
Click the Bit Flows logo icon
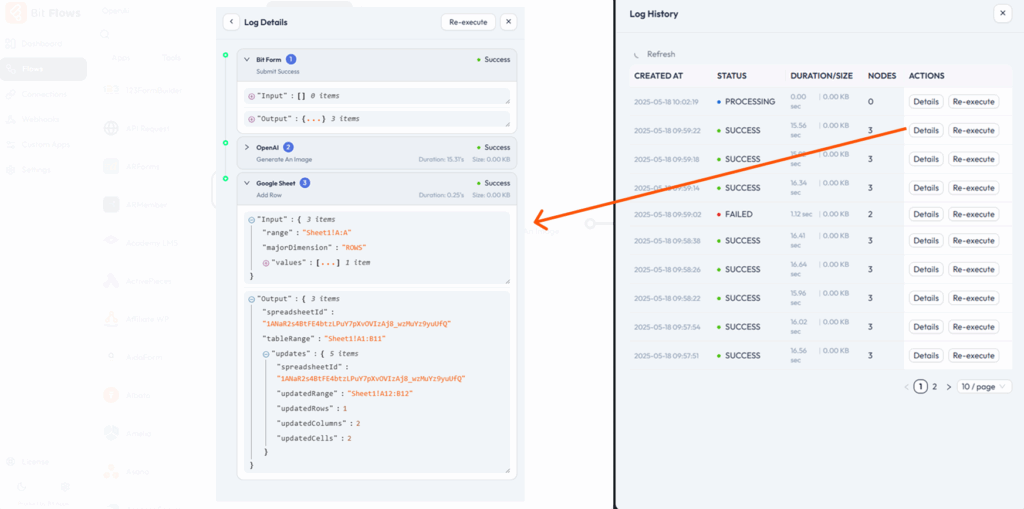click(x=16, y=12)
